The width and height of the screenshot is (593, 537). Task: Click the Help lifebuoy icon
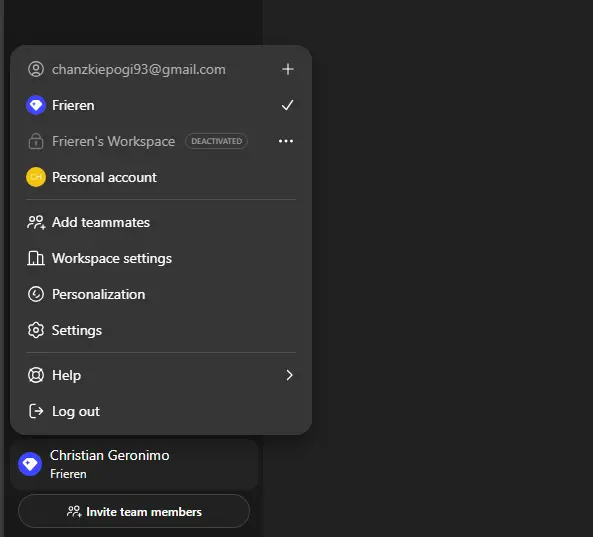pyautogui.click(x=36, y=375)
